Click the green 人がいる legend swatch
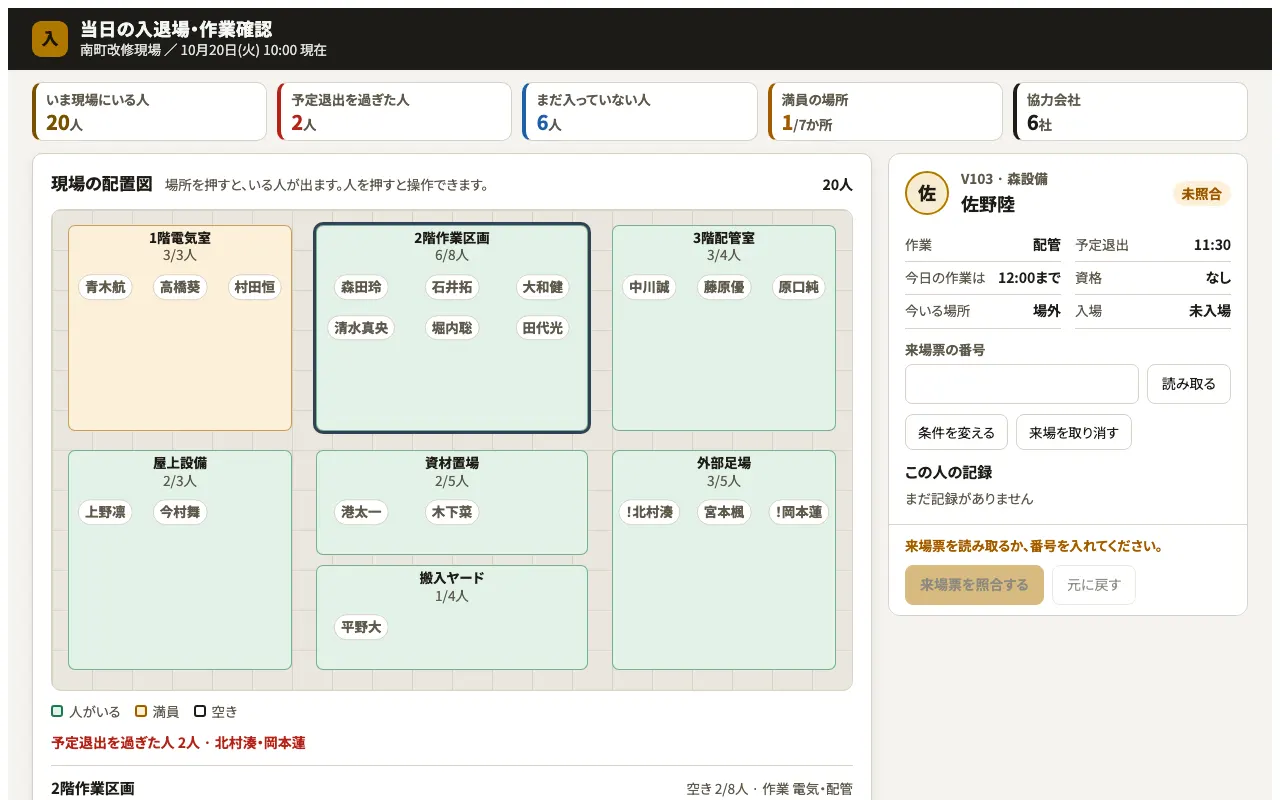This screenshot has height=800, width=1280. 58,711
